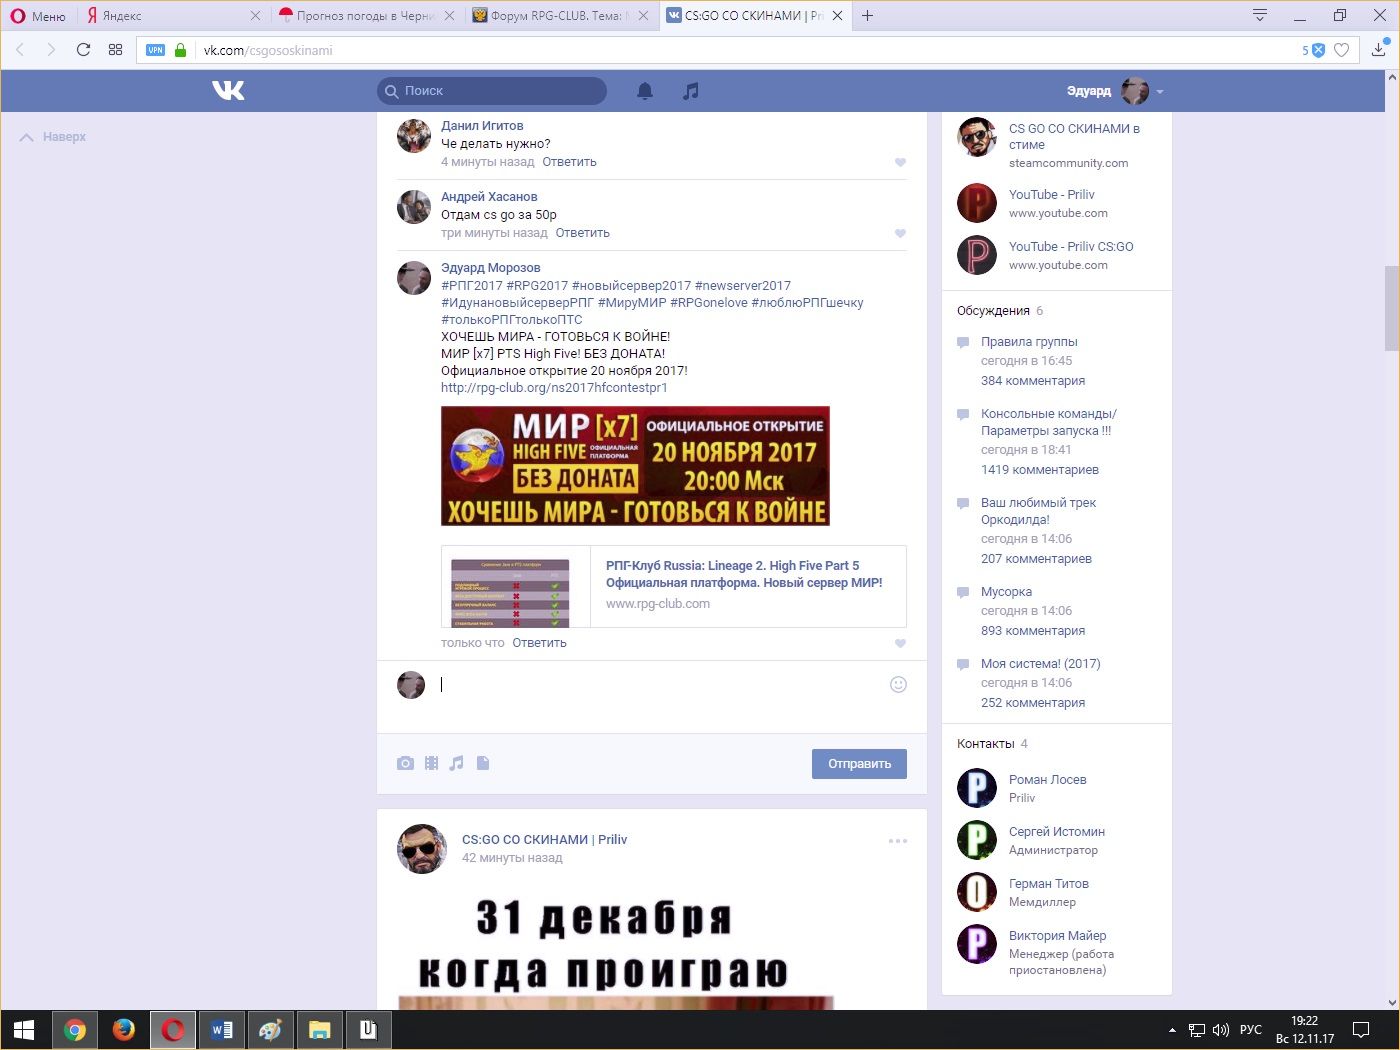
Task: Bookmark page with heart icon
Action: tap(1342, 50)
